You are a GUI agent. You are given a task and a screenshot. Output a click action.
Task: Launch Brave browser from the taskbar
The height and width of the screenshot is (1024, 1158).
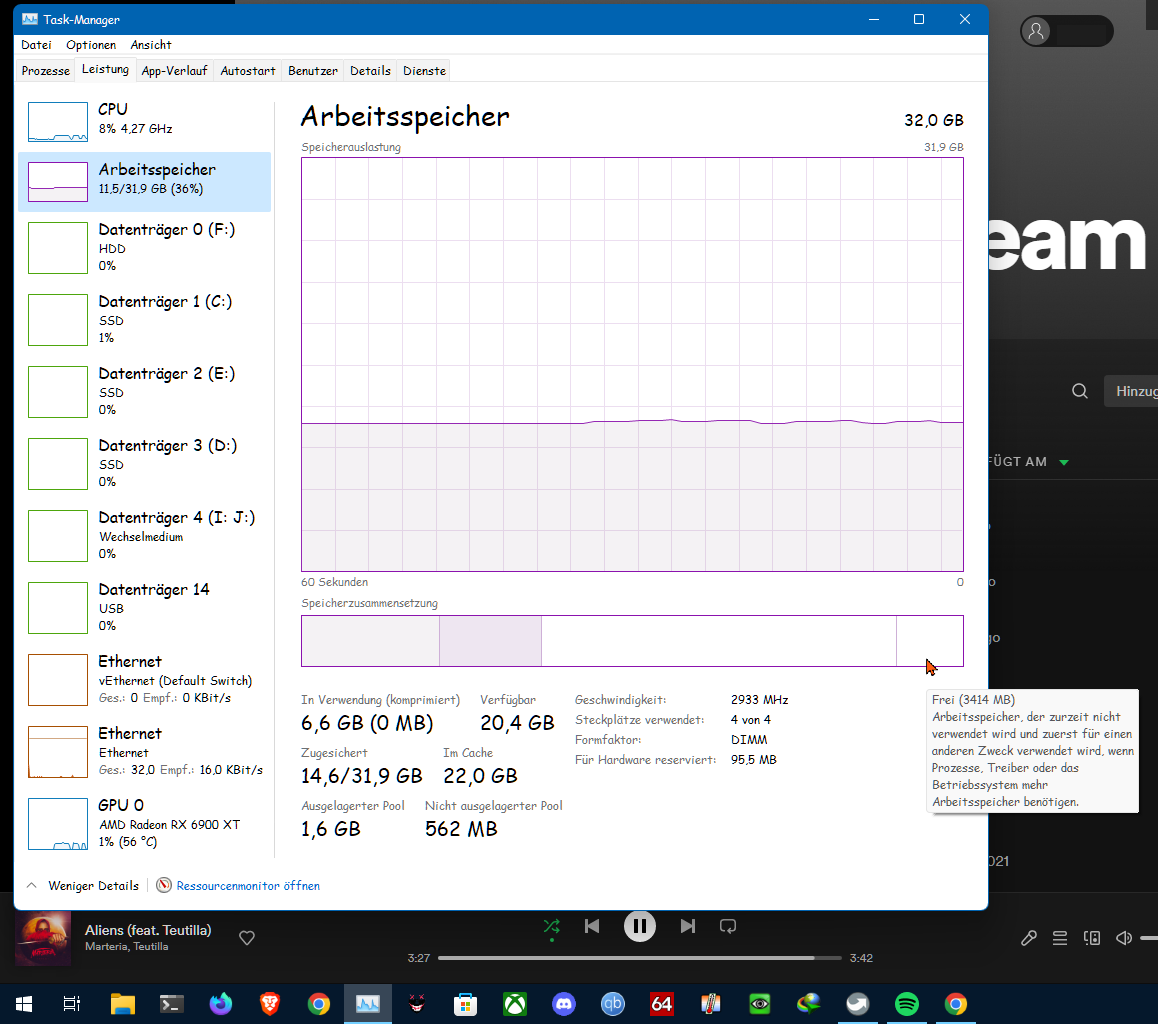point(270,1004)
